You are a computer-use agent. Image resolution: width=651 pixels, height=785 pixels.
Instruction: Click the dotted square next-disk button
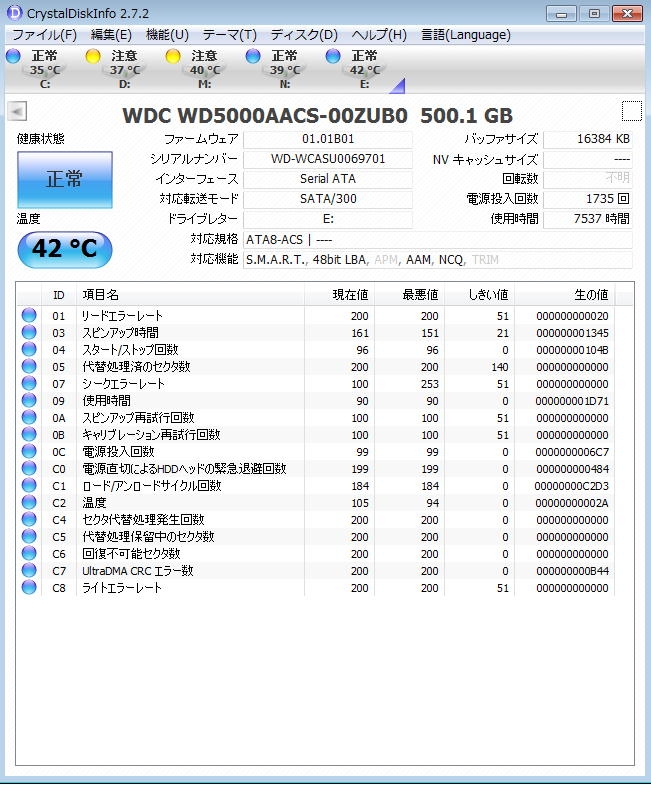click(x=631, y=111)
